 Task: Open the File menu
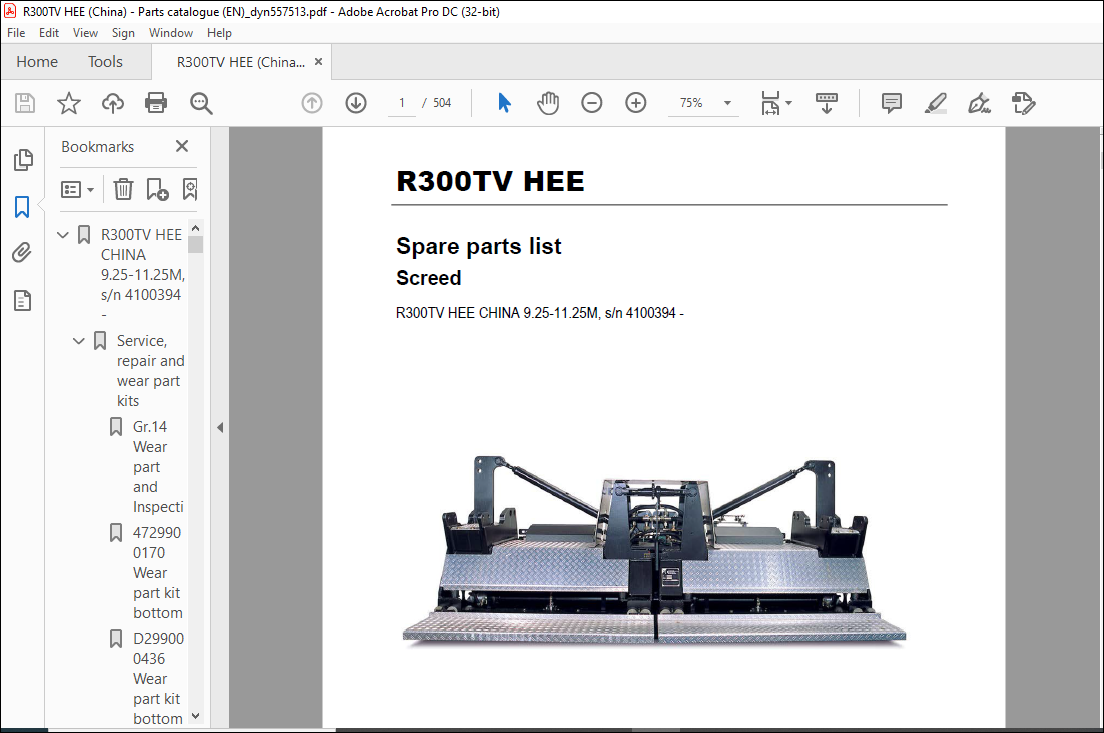(x=16, y=32)
